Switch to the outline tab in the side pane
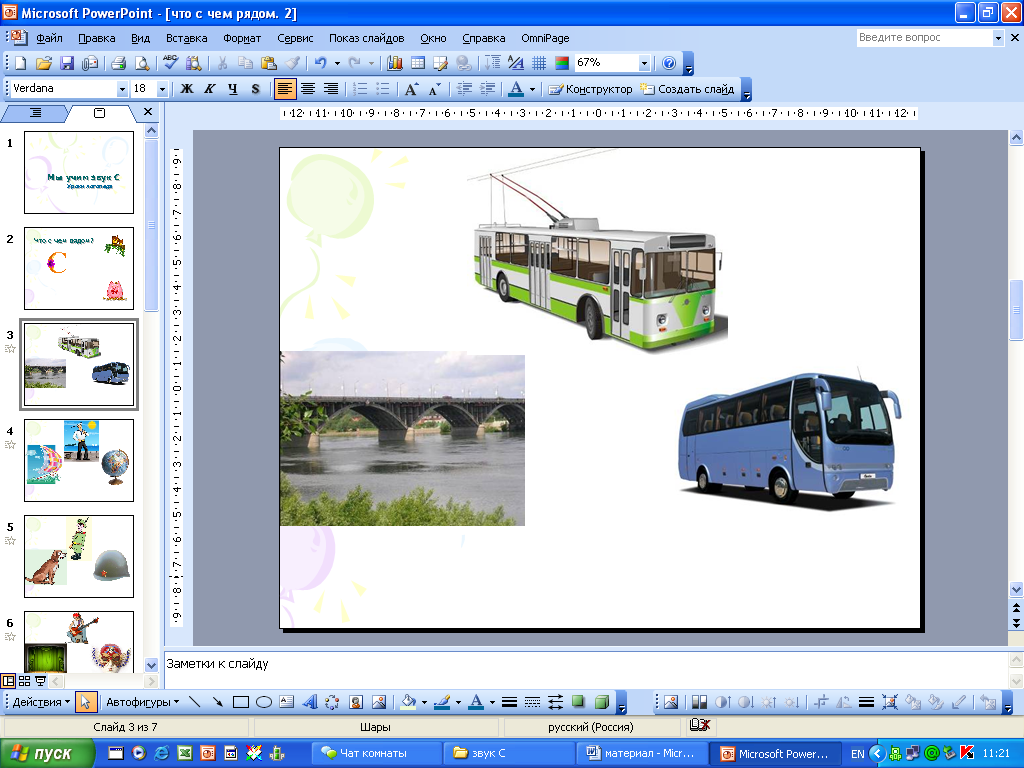The image size is (1024, 768). 35,113
